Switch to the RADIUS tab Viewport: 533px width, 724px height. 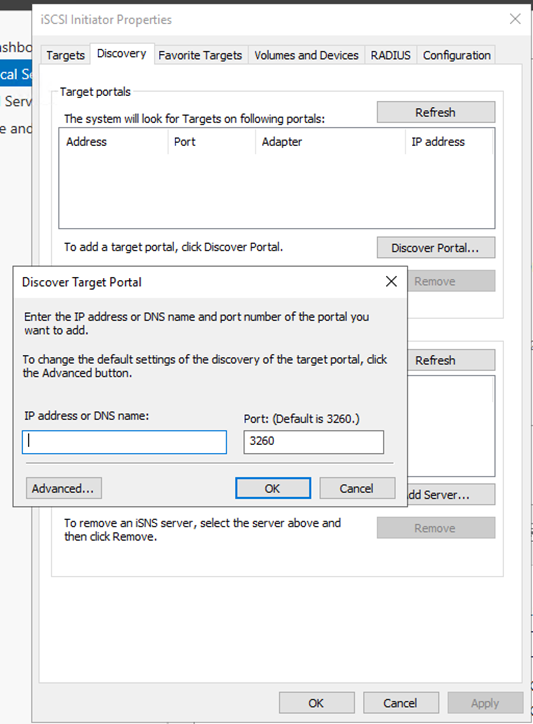(x=390, y=55)
